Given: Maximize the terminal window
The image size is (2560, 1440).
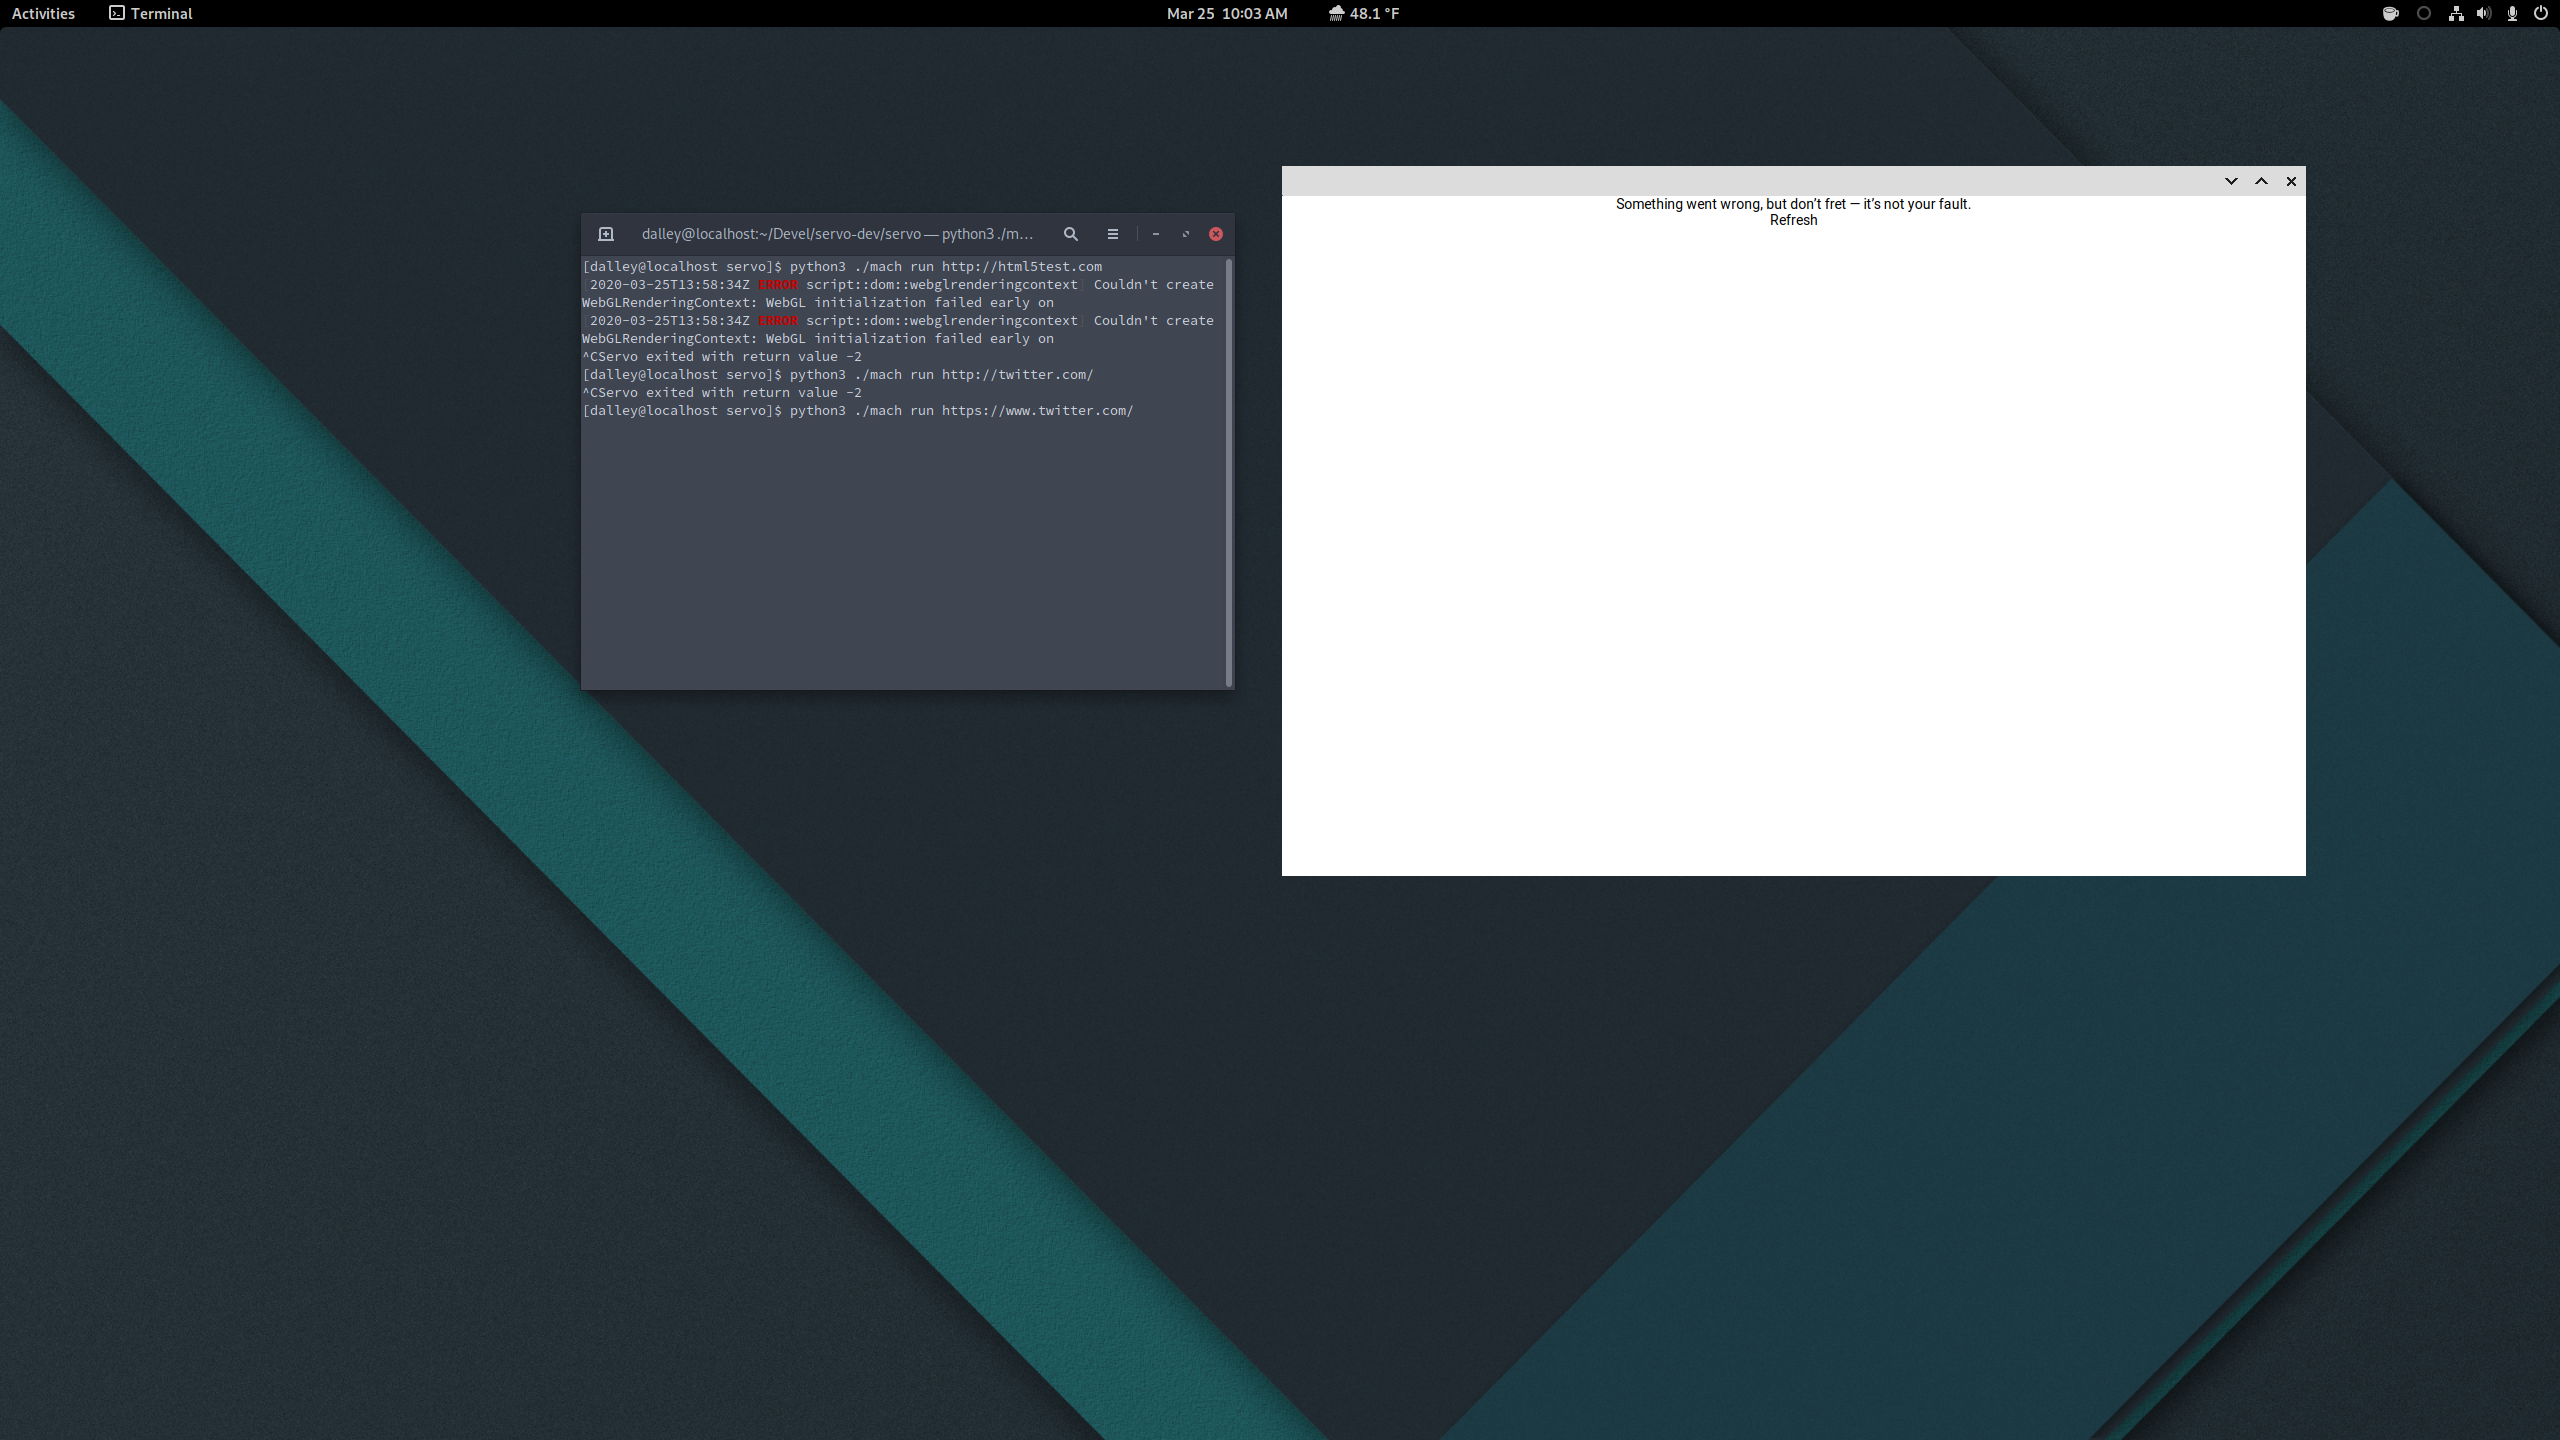Looking at the screenshot, I should tap(1186, 234).
